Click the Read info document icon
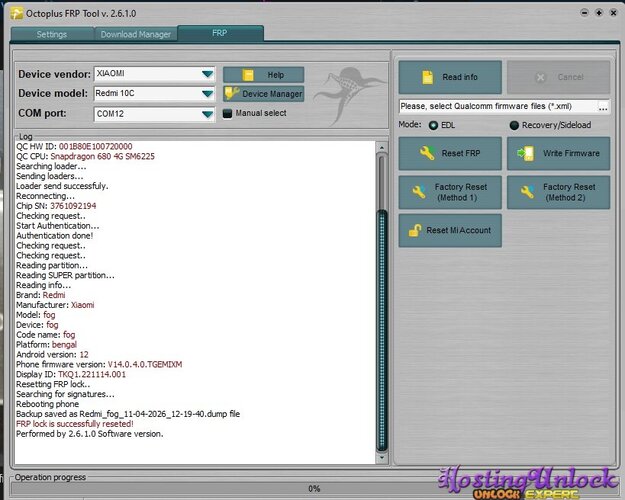The image size is (625, 500). [x=427, y=77]
